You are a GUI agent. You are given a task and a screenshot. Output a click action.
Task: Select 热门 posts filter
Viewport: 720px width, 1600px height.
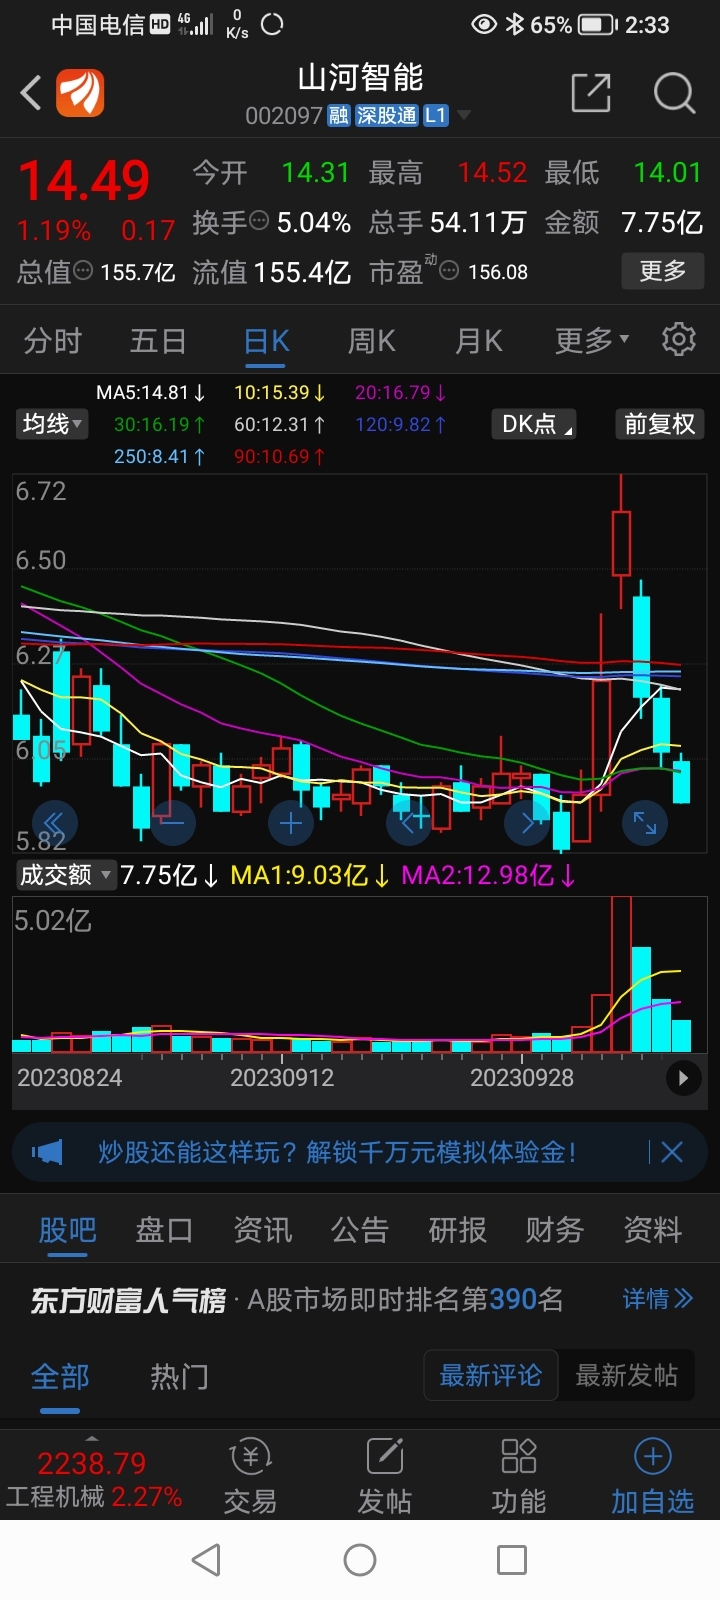point(180,1377)
